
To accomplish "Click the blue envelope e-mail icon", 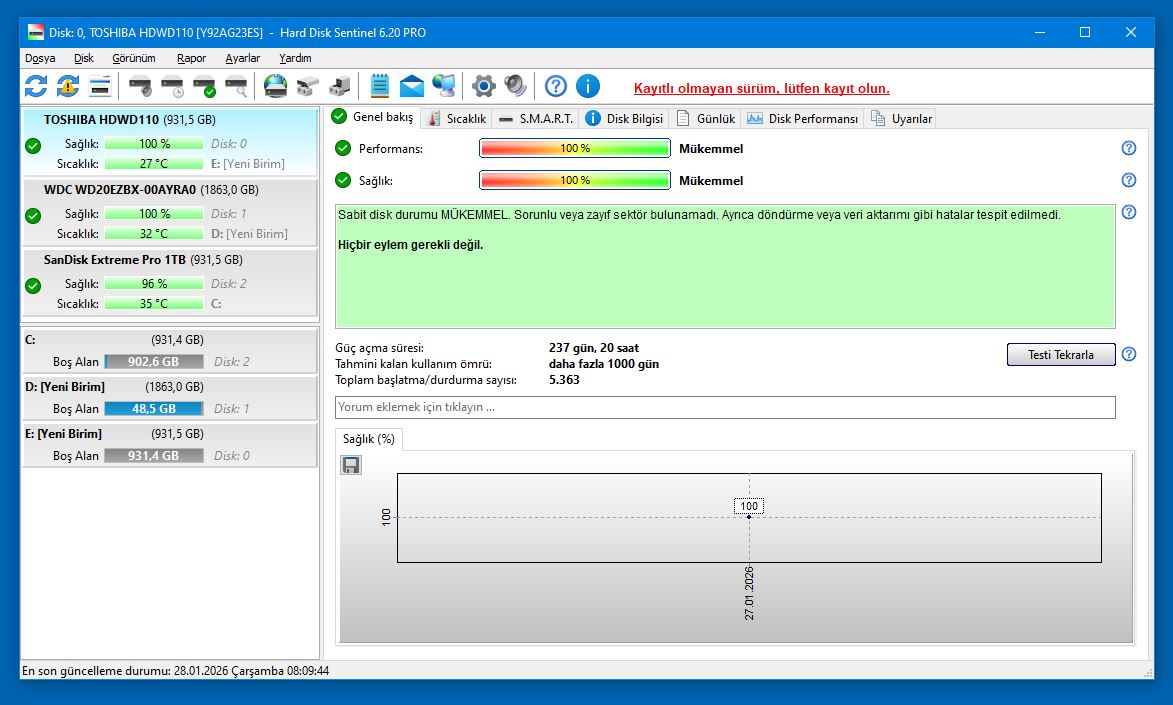I will [x=412, y=86].
